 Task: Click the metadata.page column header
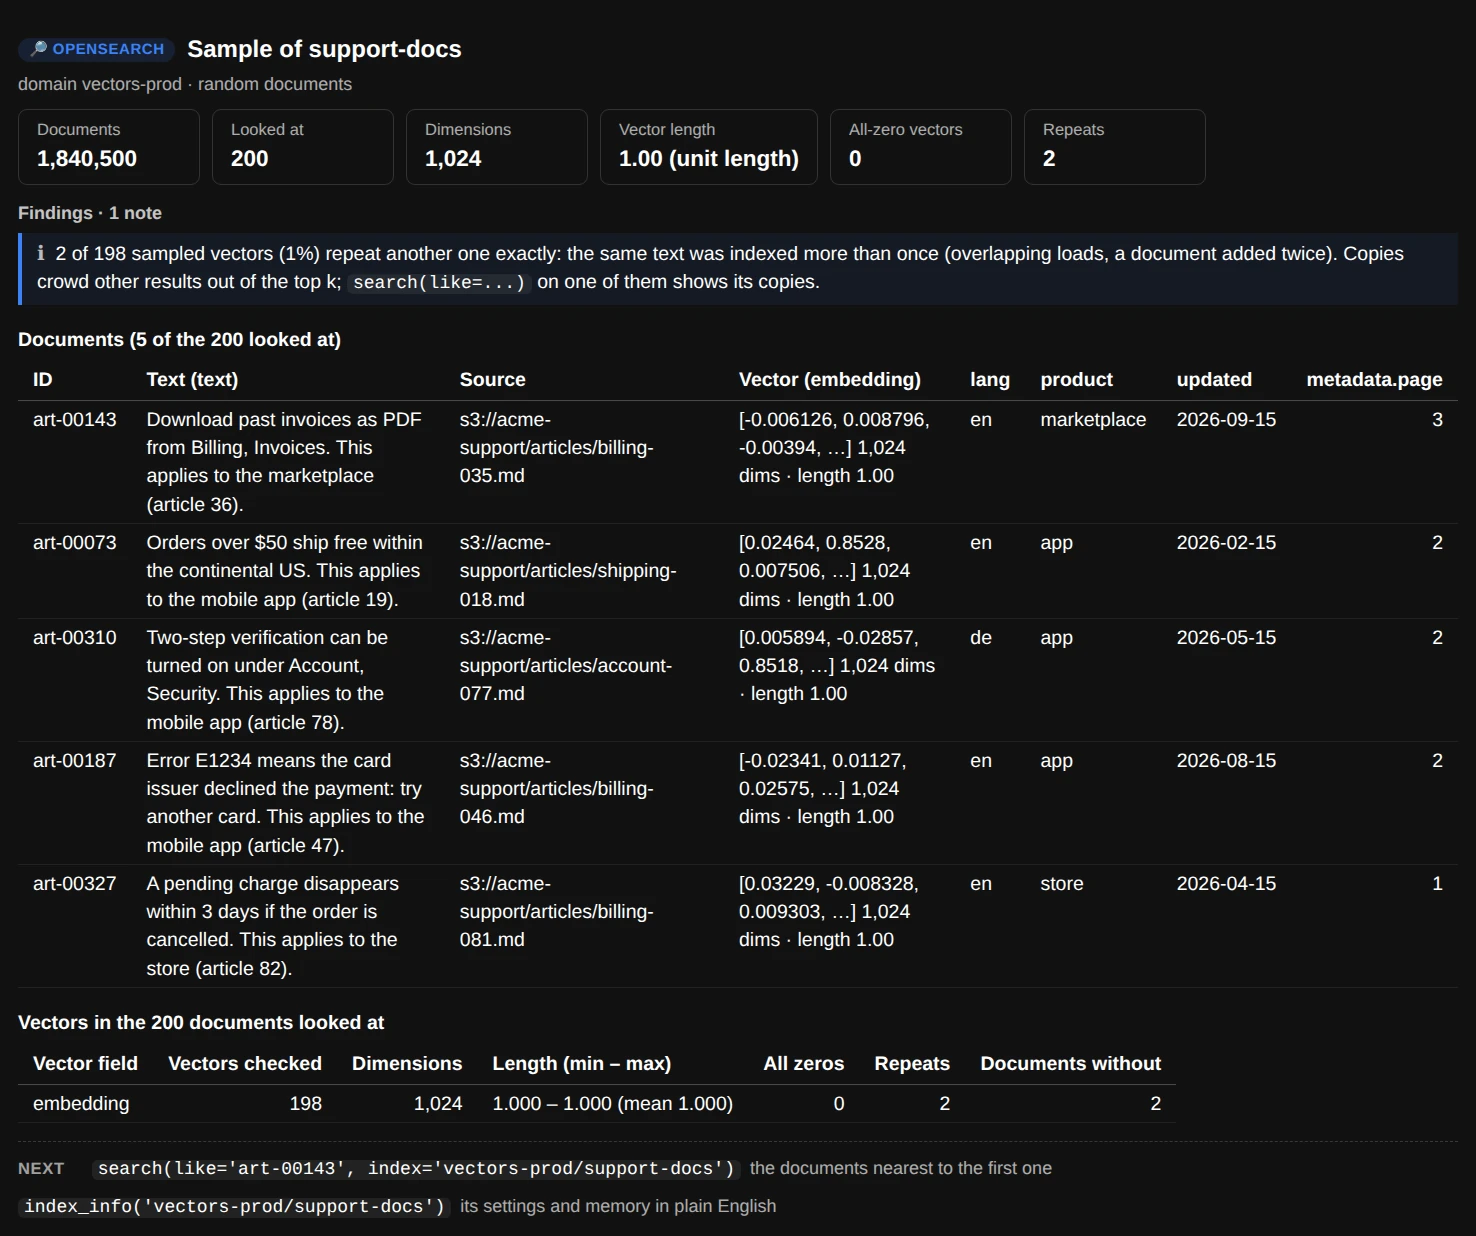point(1375,380)
